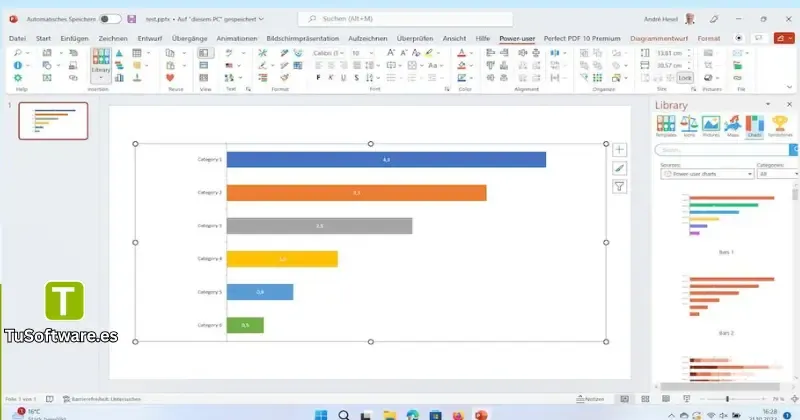Switch to normal view in status bar
The image size is (800, 420).
tap(624, 399)
